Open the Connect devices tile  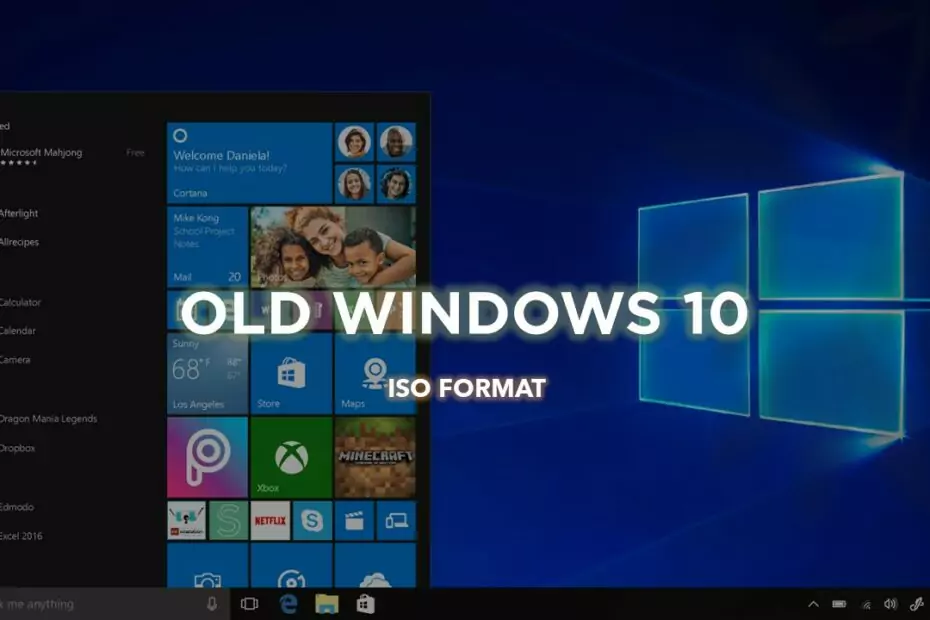tap(396, 520)
